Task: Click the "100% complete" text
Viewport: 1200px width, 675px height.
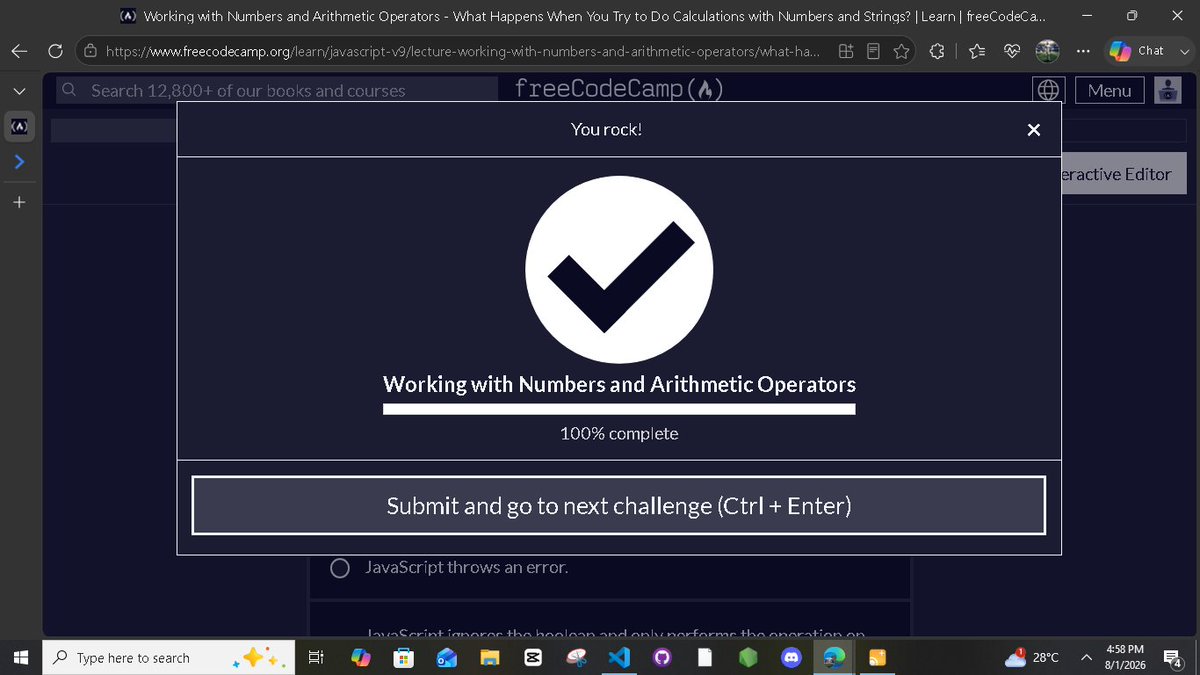Action: pyautogui.click(x=619, y=434)
